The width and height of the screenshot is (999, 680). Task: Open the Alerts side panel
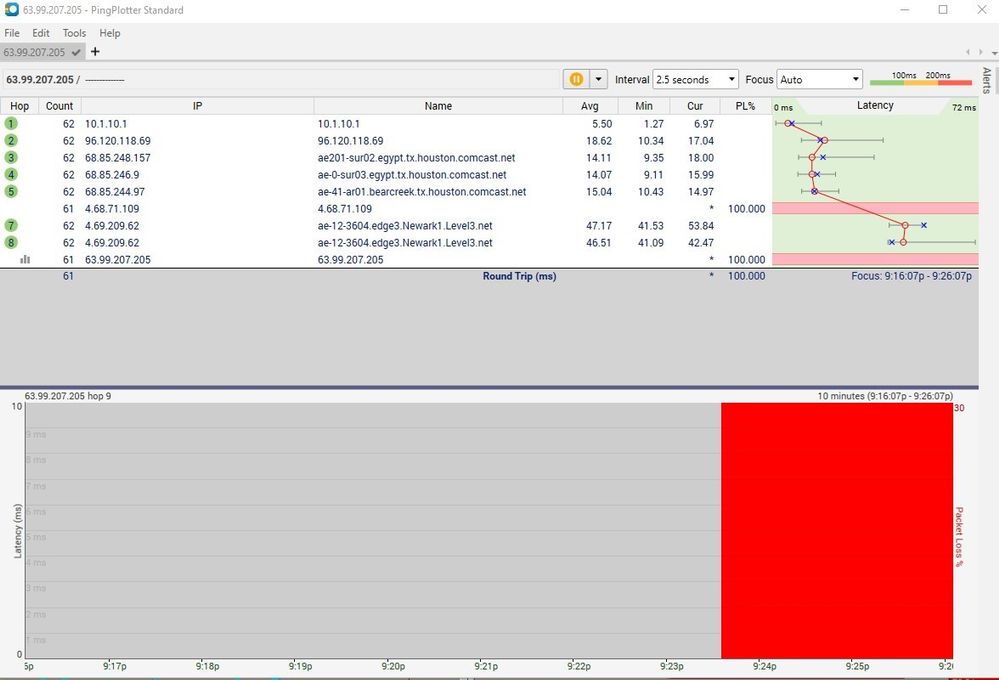(986, 80)
